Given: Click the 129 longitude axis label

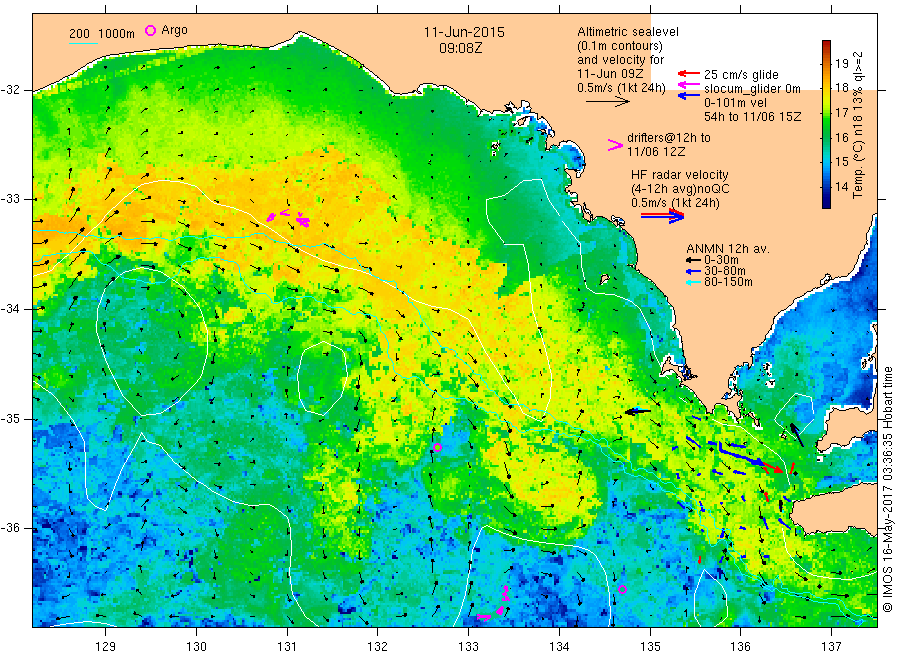Looking at the screenshot, I should [x=106, y=647].
